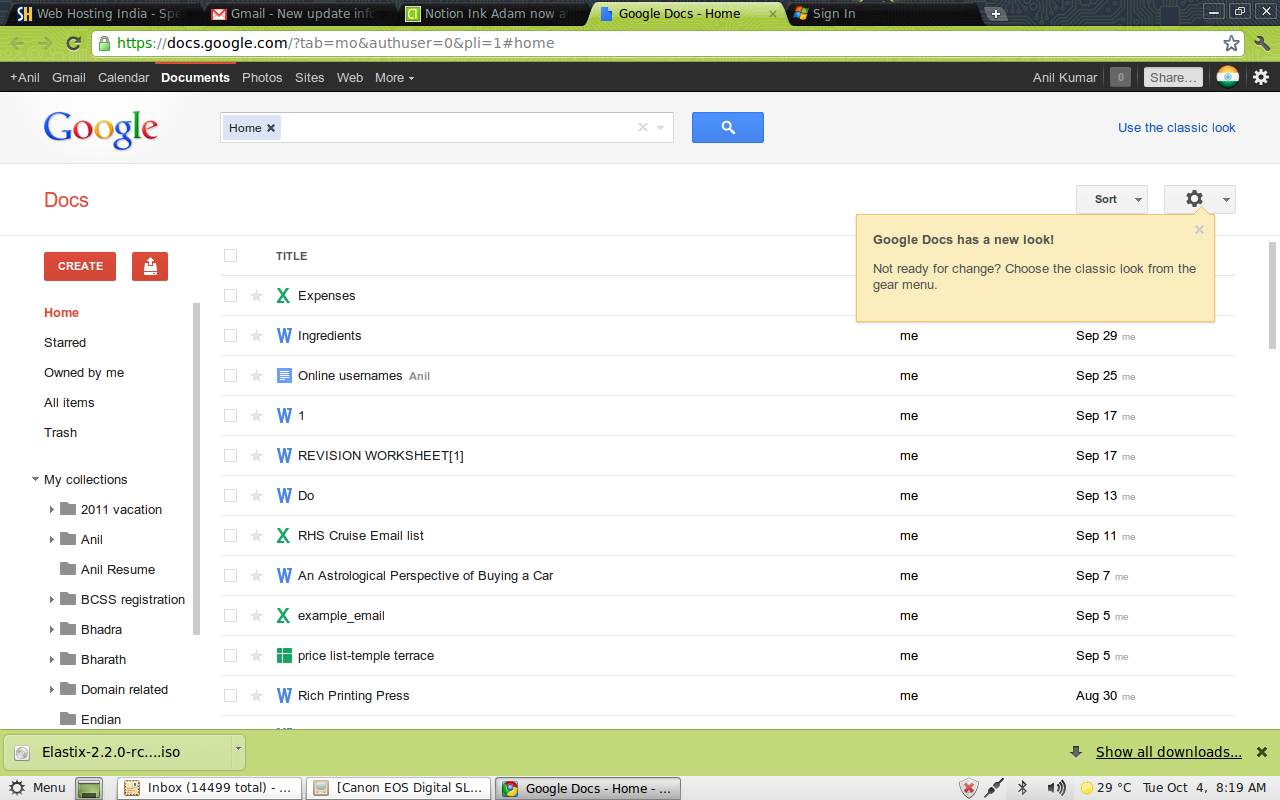Bookmark the page using the address bar star
Screen dimensions: 1280x800
coord(1232,43)
